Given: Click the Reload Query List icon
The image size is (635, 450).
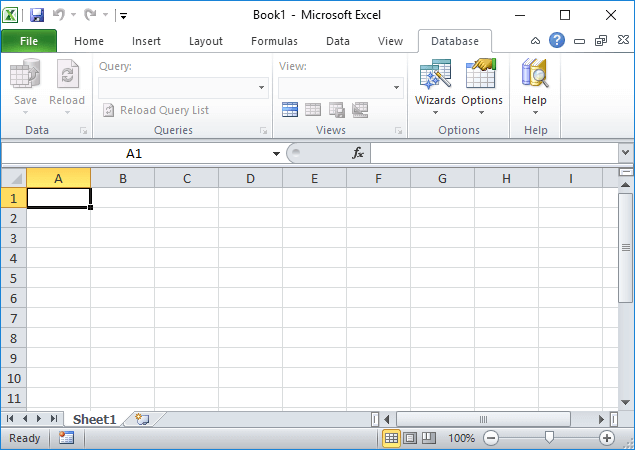Looking at the screenshot, I should 108,110.
